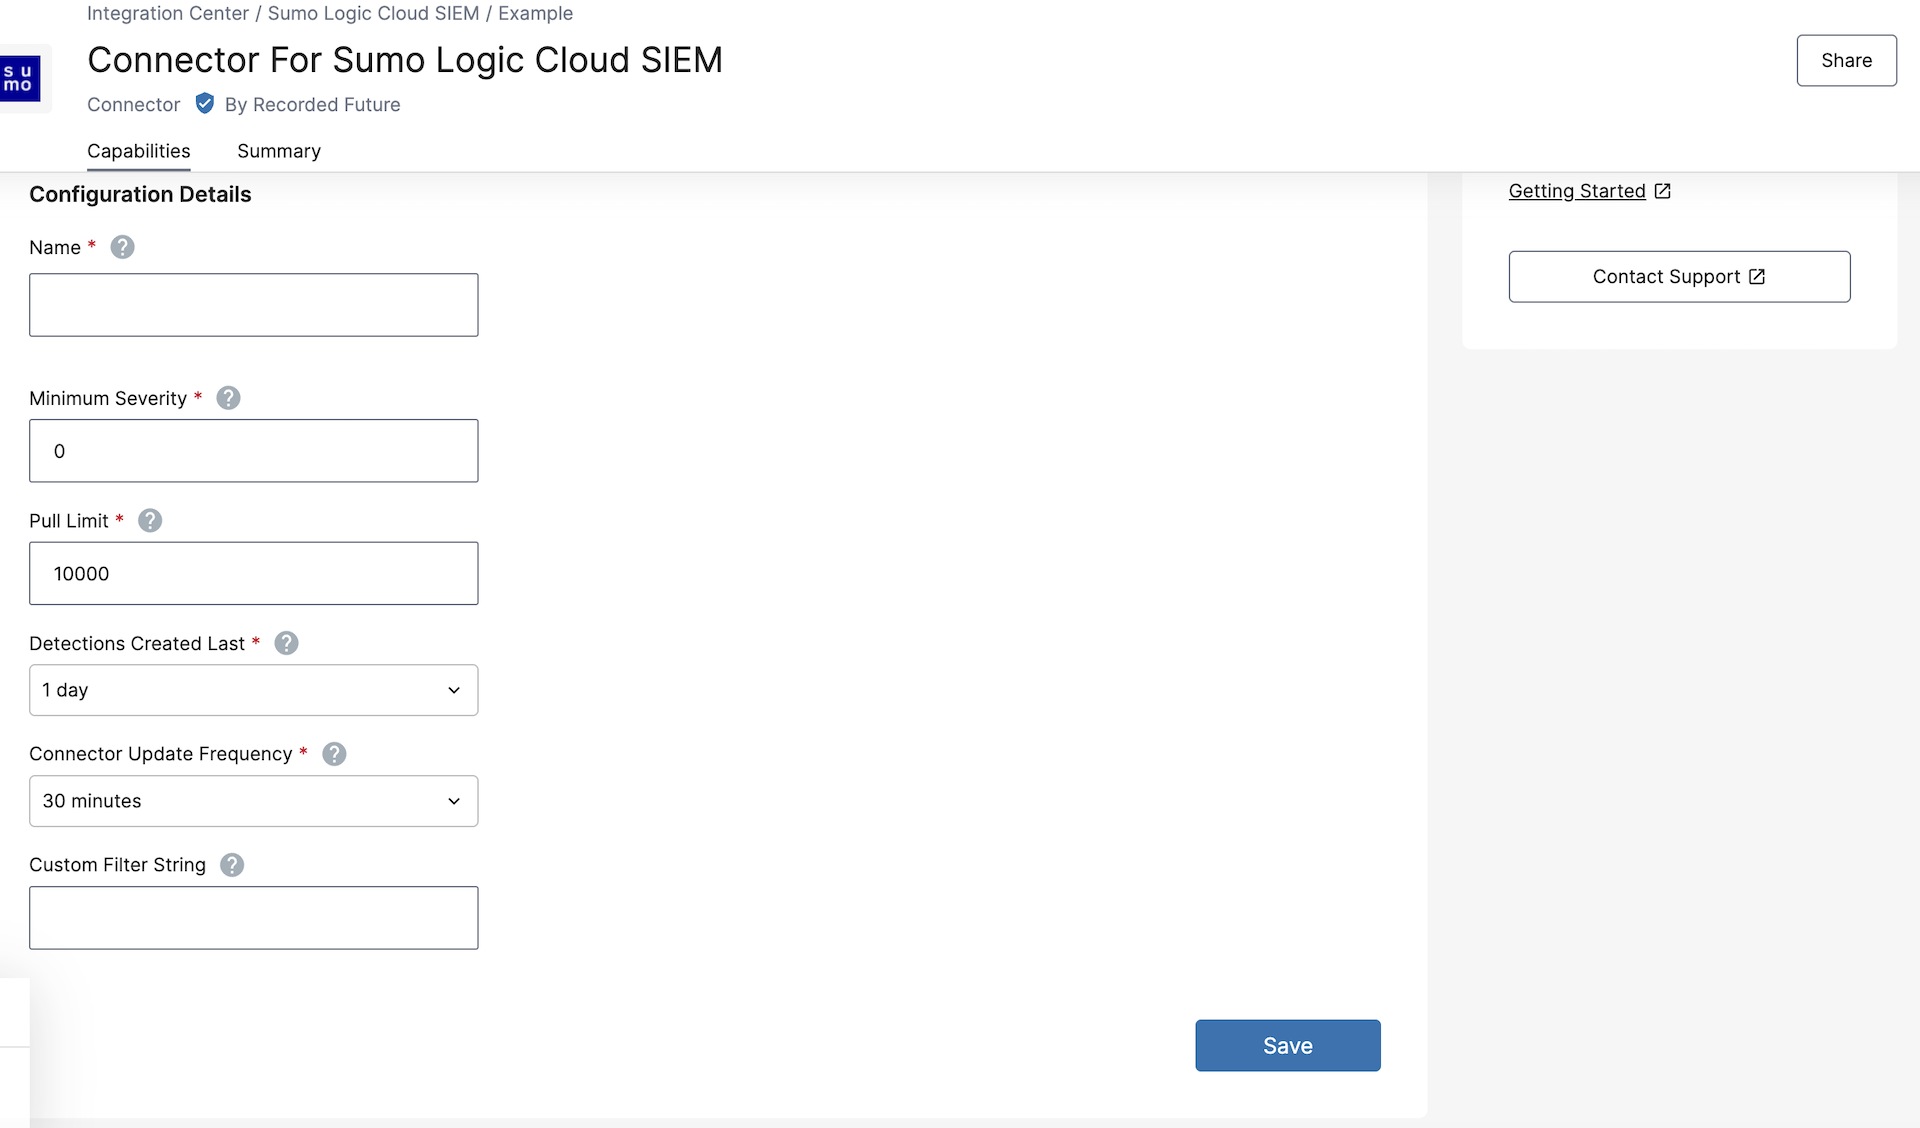The height and width of the screenshot is (1128, 1920).
Task: Click the Name field help icon
Action: pos(122,247)
